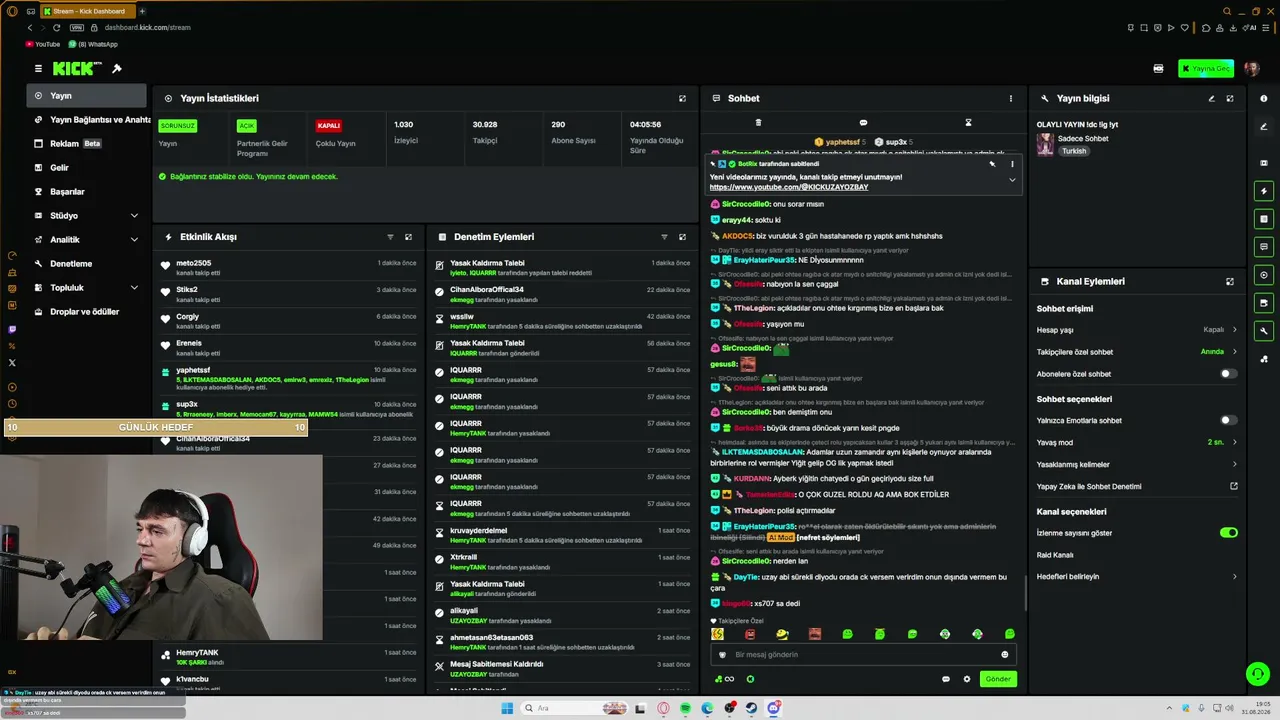Screen dimensions: 1280x720
Task: Select Yayın in the sidebar
Action: coord(88,96)
